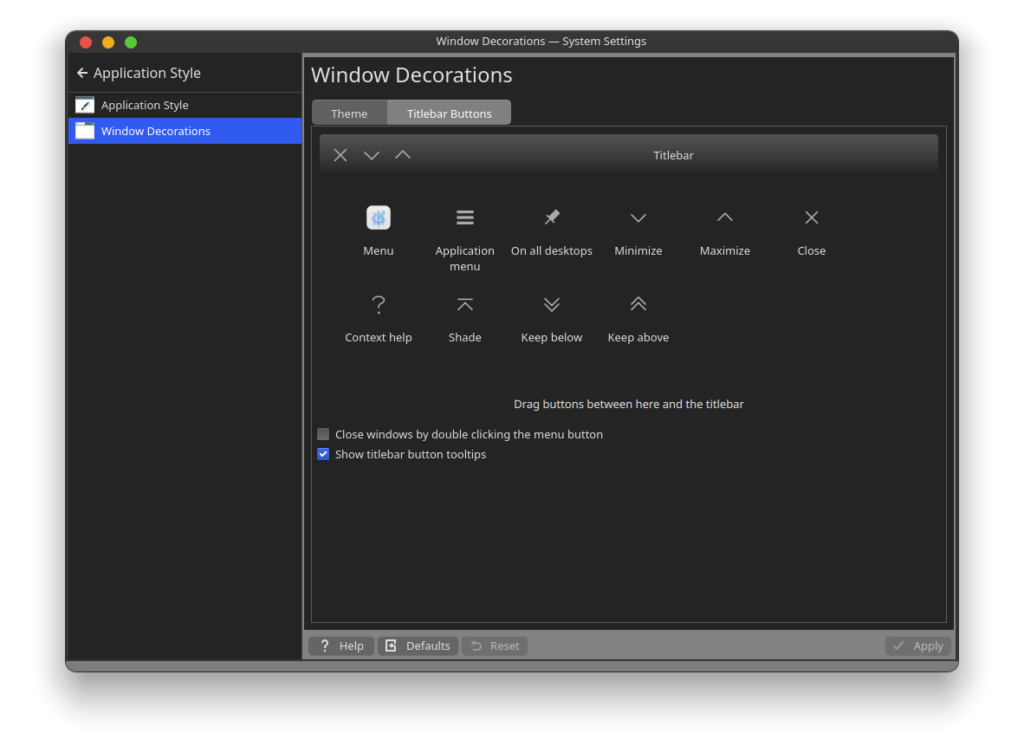Click the Minimize chevron in available buttons
The image size is (1024, 746).
click(638, 218)
